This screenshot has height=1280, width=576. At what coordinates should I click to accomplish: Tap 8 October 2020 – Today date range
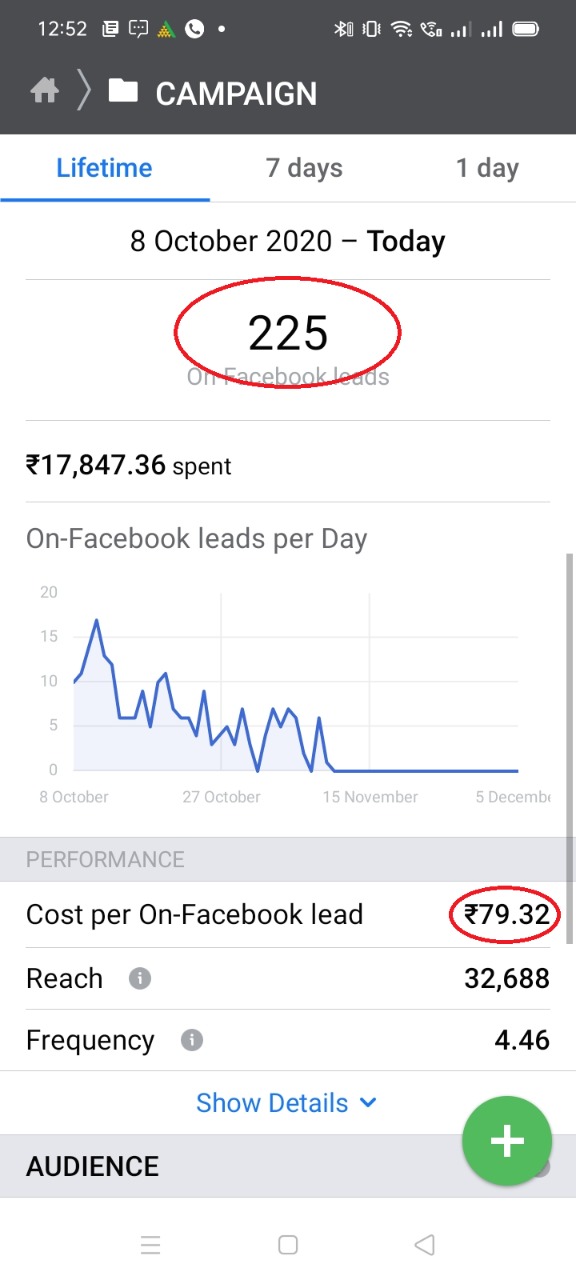point(288,241)
